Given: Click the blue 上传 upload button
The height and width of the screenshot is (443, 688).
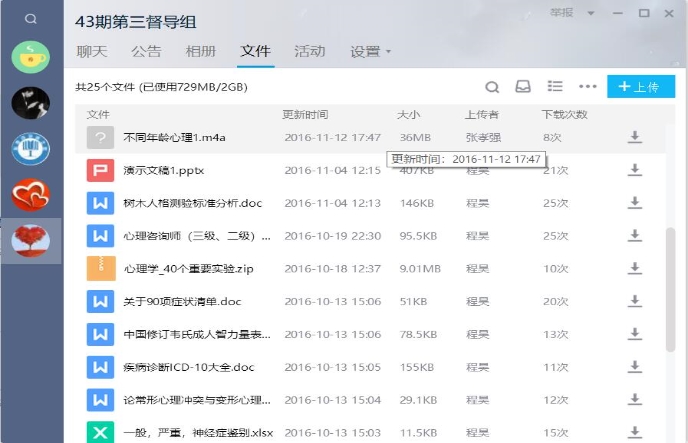Looking at the screenshot, I should point(640,87).
